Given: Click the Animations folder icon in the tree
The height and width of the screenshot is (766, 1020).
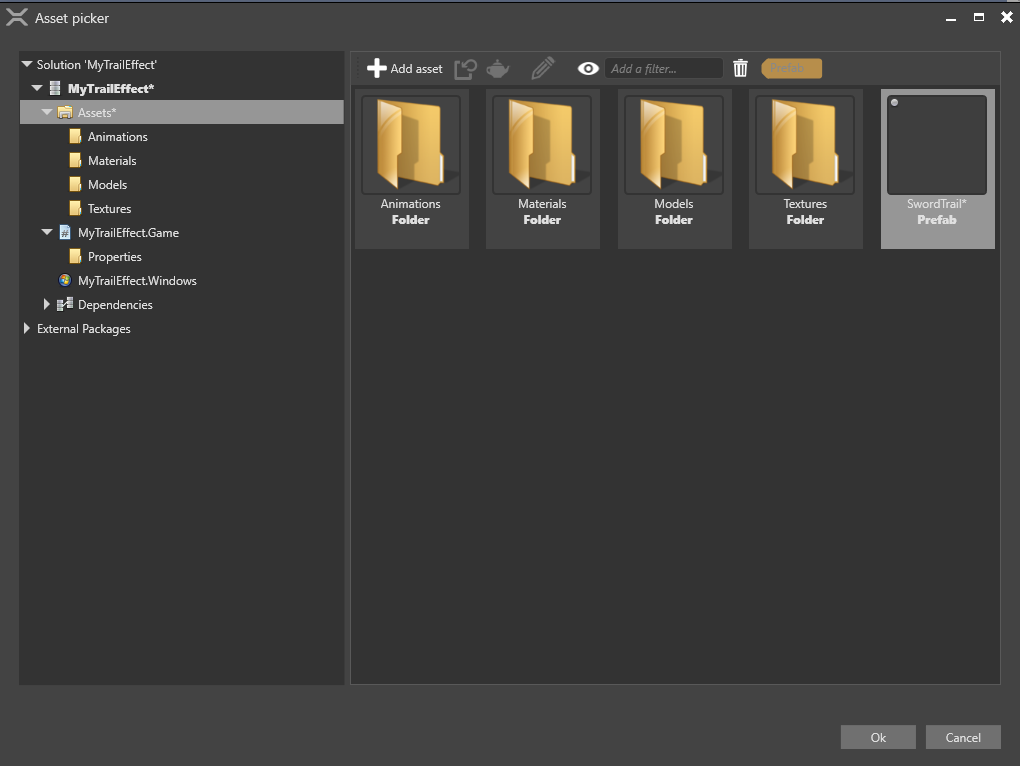Looking at the screenshot, I should [75, 136].
